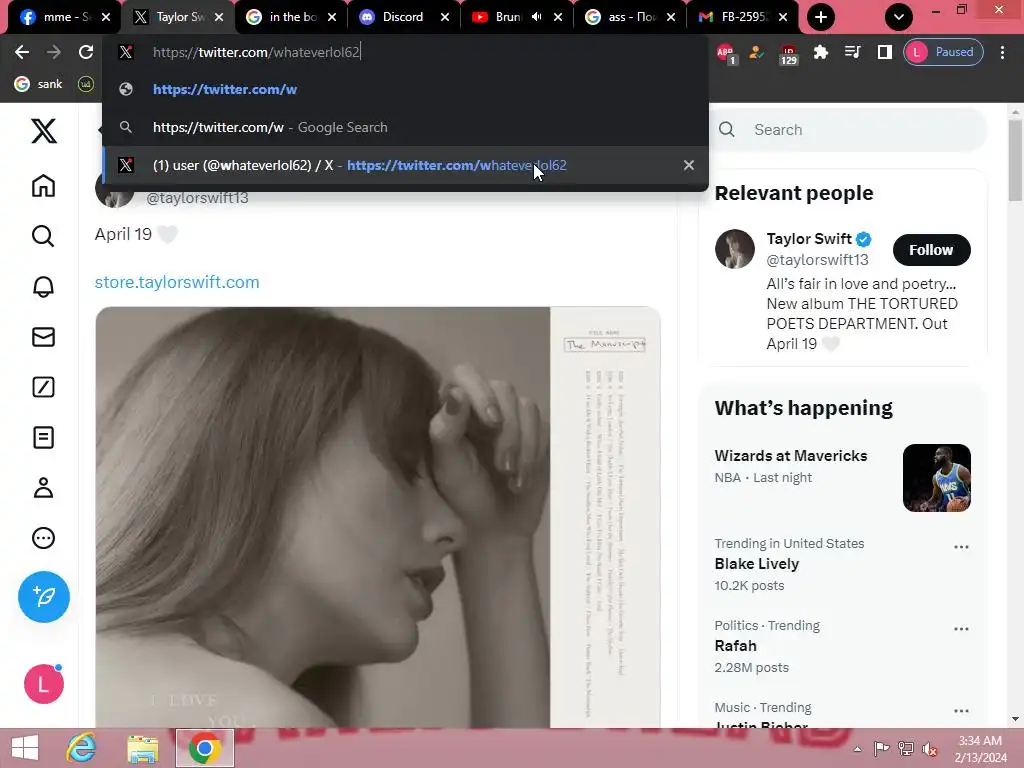Switch to the 'ass' Google tab
1024x768 pixels.
pyautogui.click(x=629, y=17)
